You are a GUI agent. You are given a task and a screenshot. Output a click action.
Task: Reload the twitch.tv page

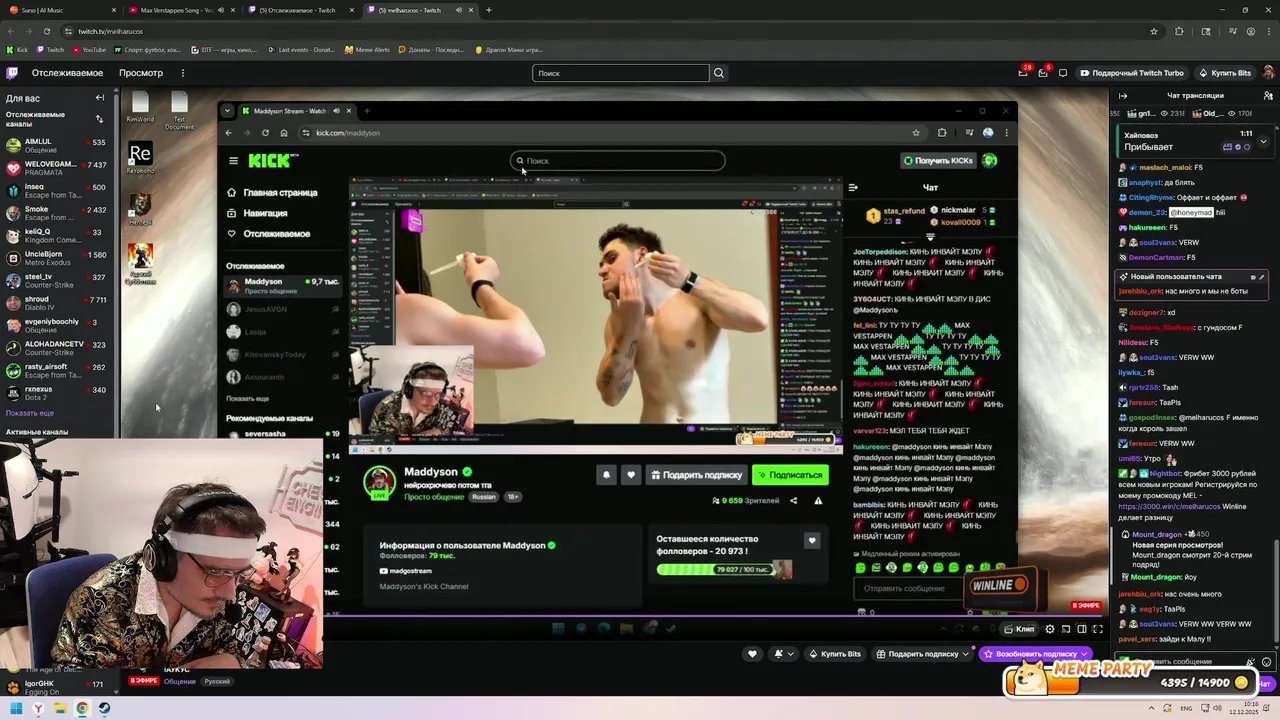click(45, 31)
